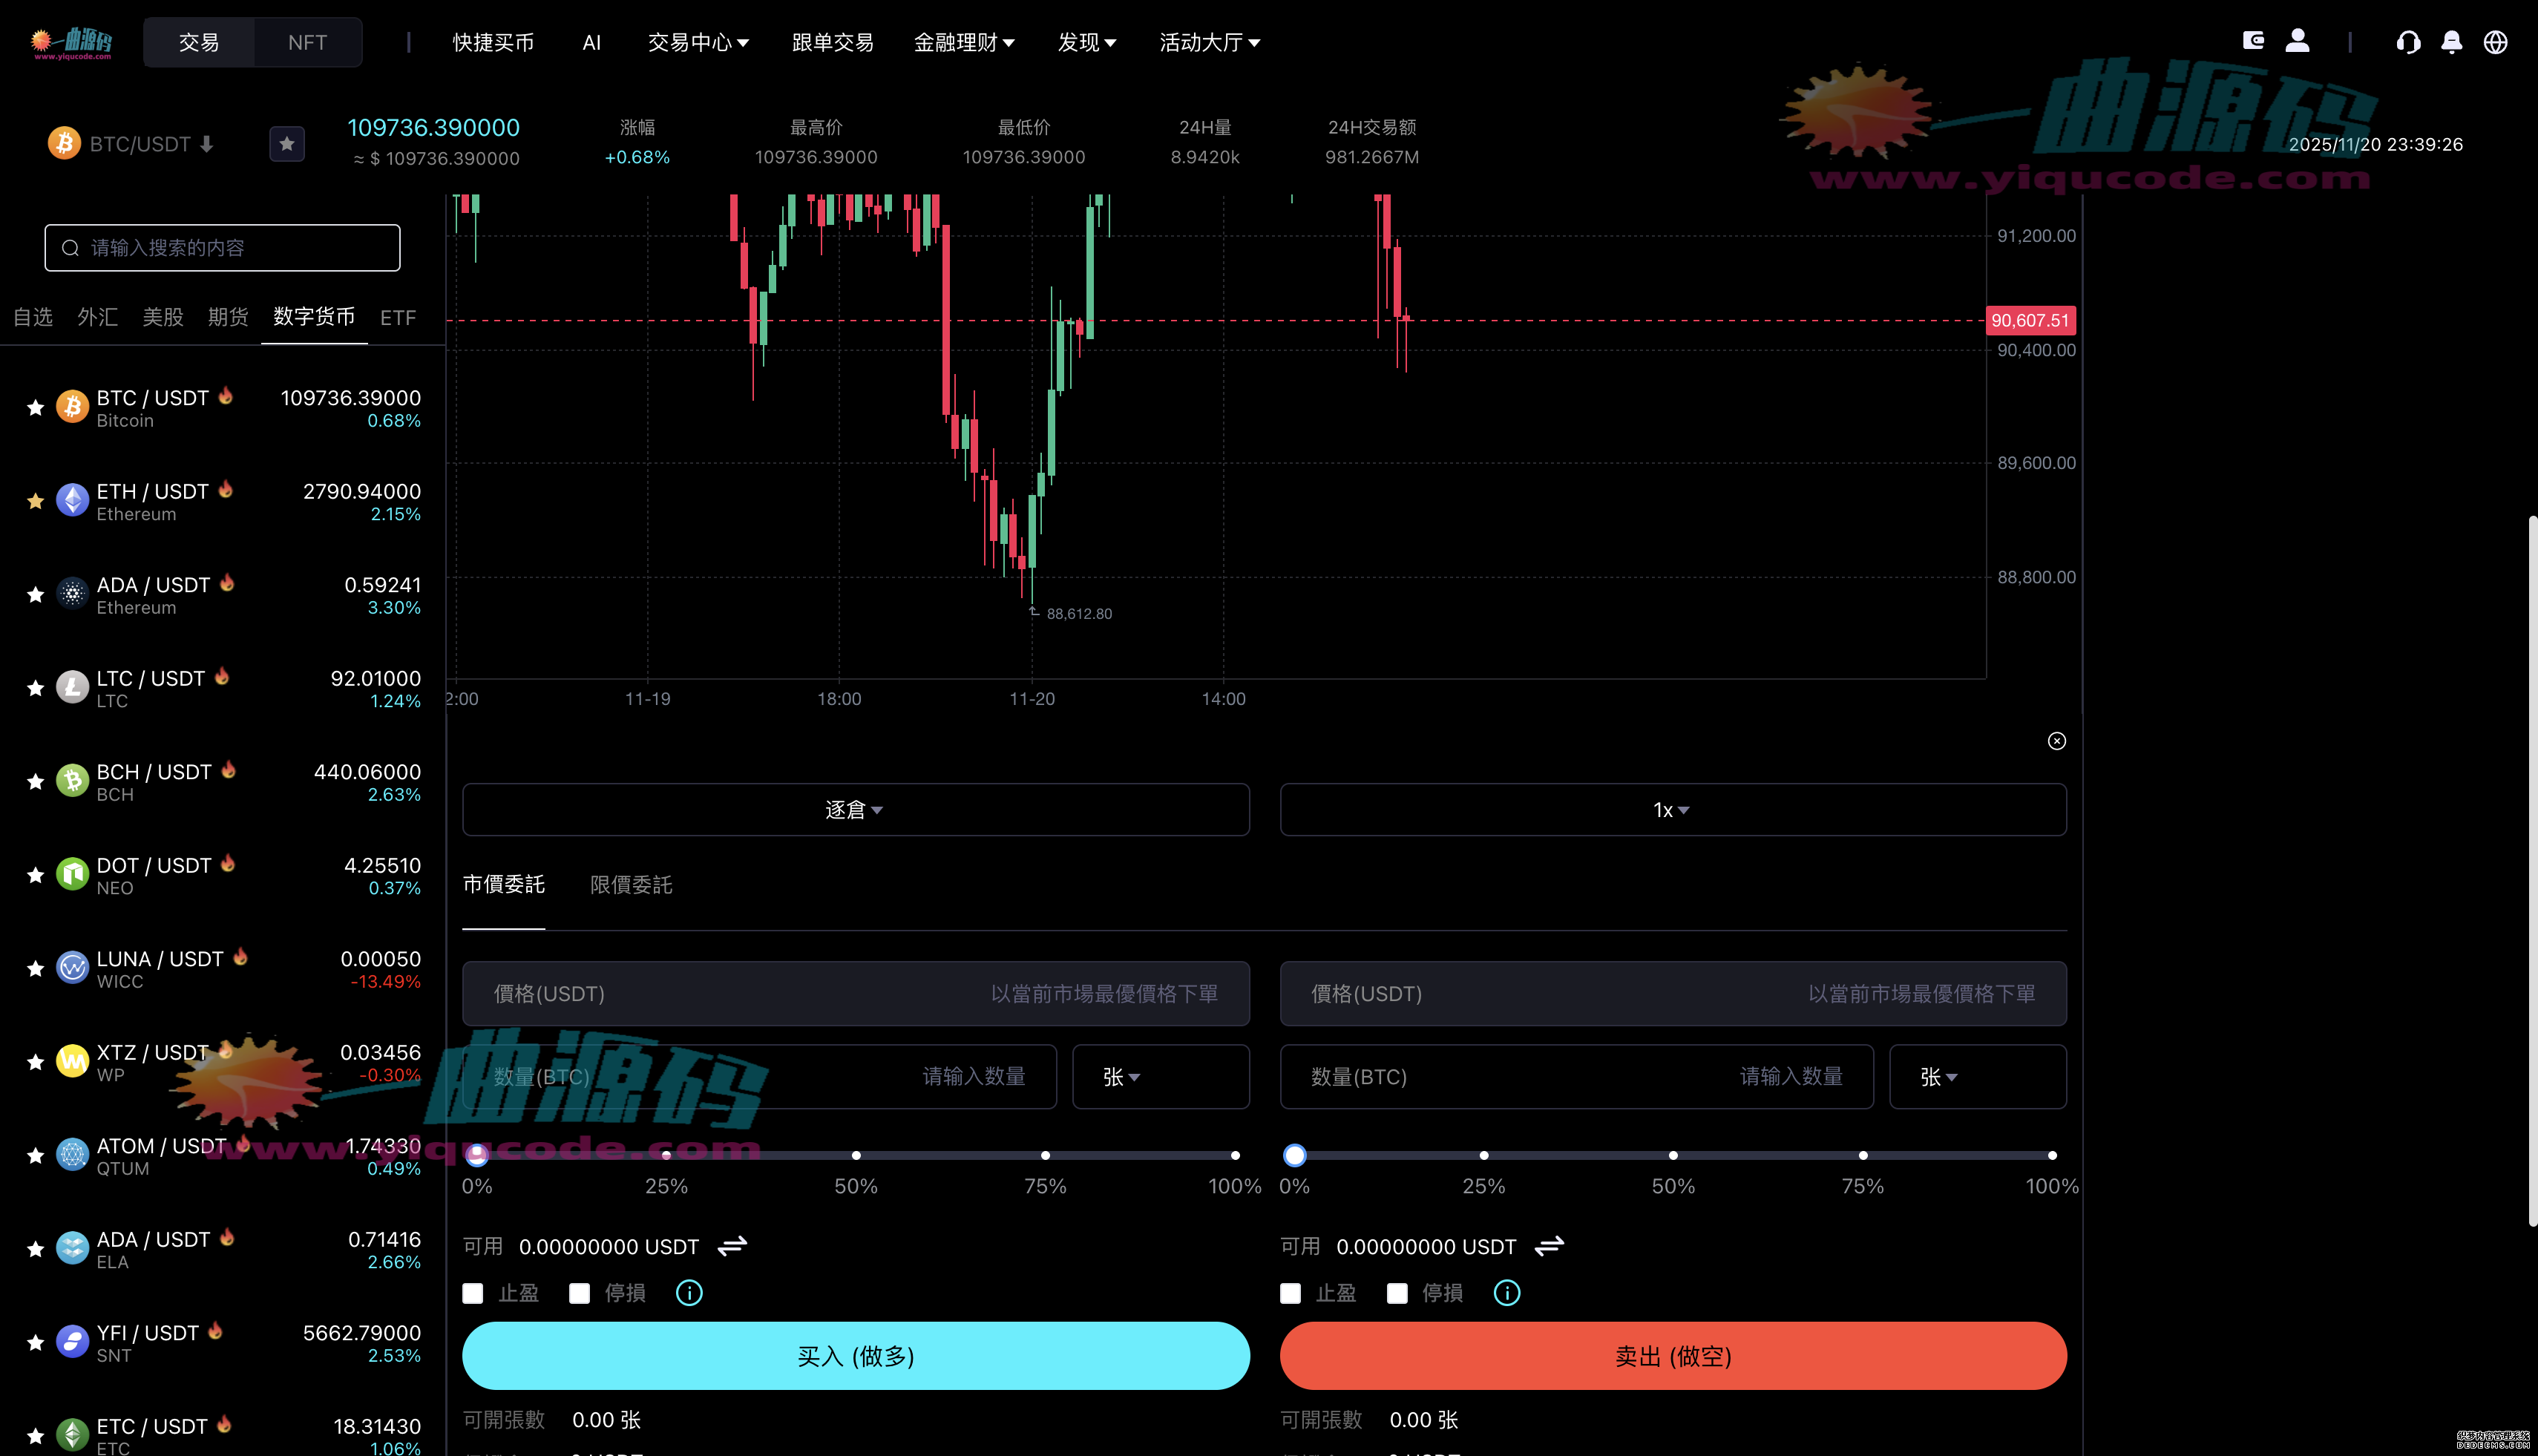Switch to the 限價委託 tab
The image size is (2538, 1456).
630,885
